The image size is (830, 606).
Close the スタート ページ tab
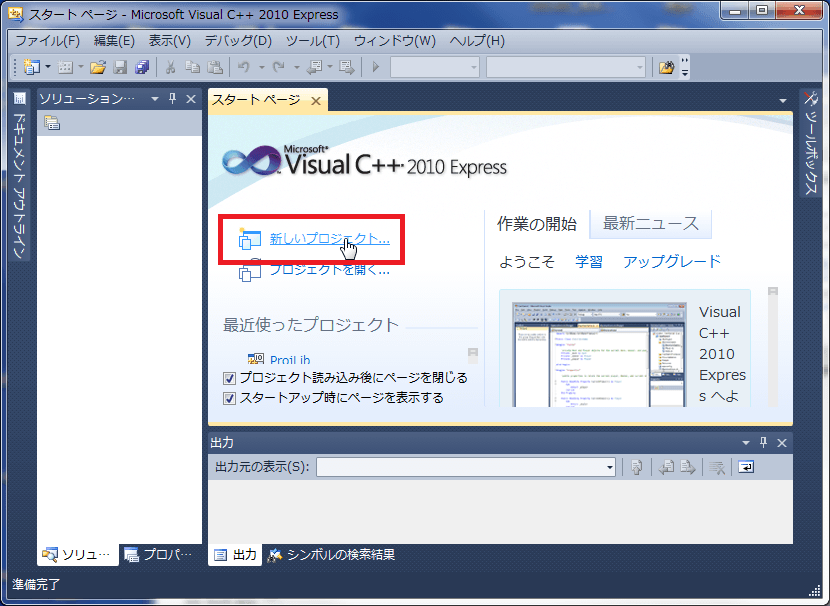coord(316,101)
